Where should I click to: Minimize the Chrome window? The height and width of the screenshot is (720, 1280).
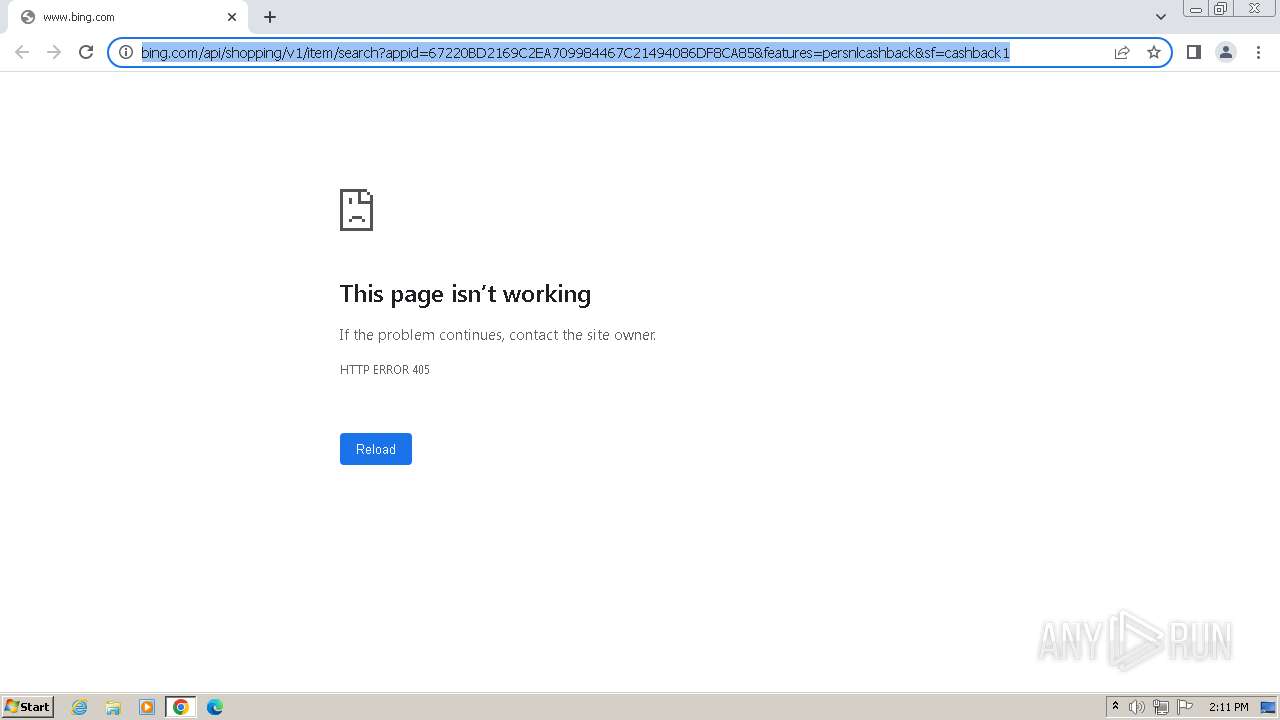(1196, 9)
